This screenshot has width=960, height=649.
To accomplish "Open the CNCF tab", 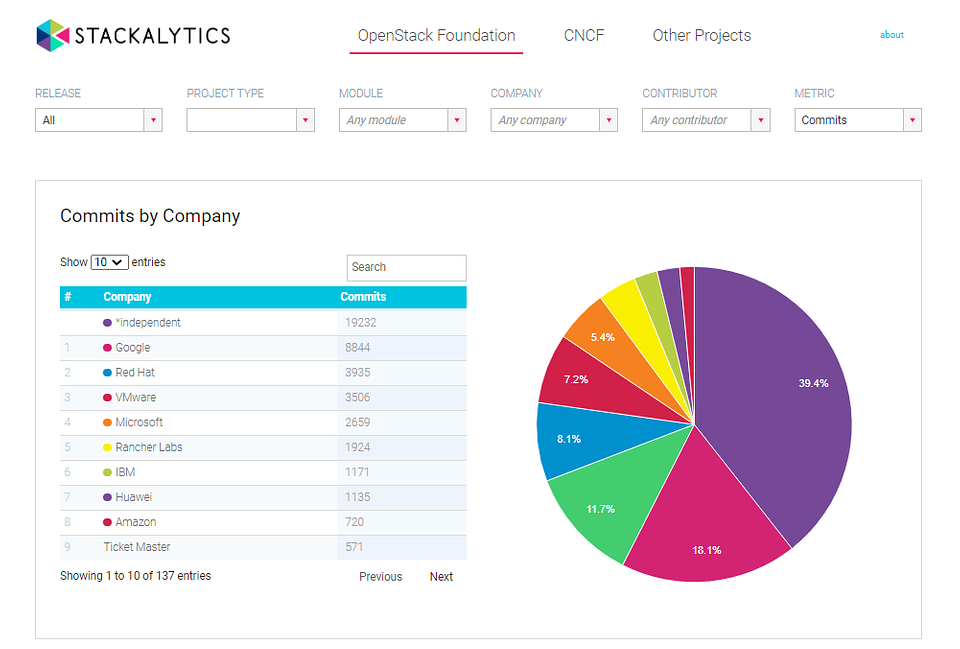I will 583,36.
